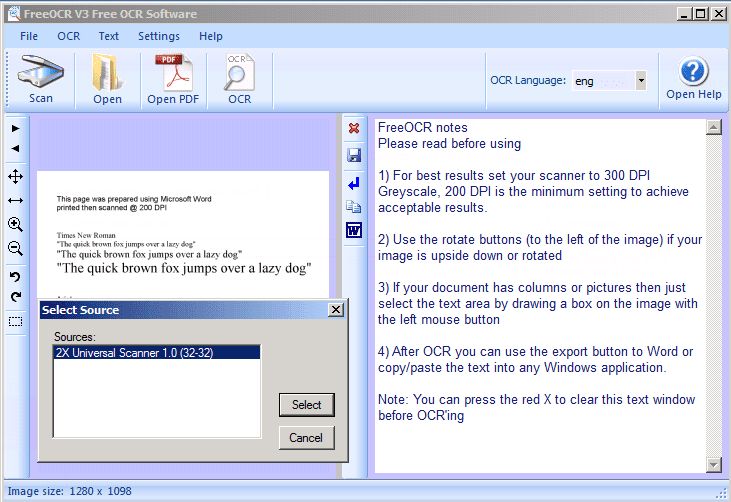Export text to Word icon
The width and height of the screenshot is (731, 502).
[x=354, y=230]
